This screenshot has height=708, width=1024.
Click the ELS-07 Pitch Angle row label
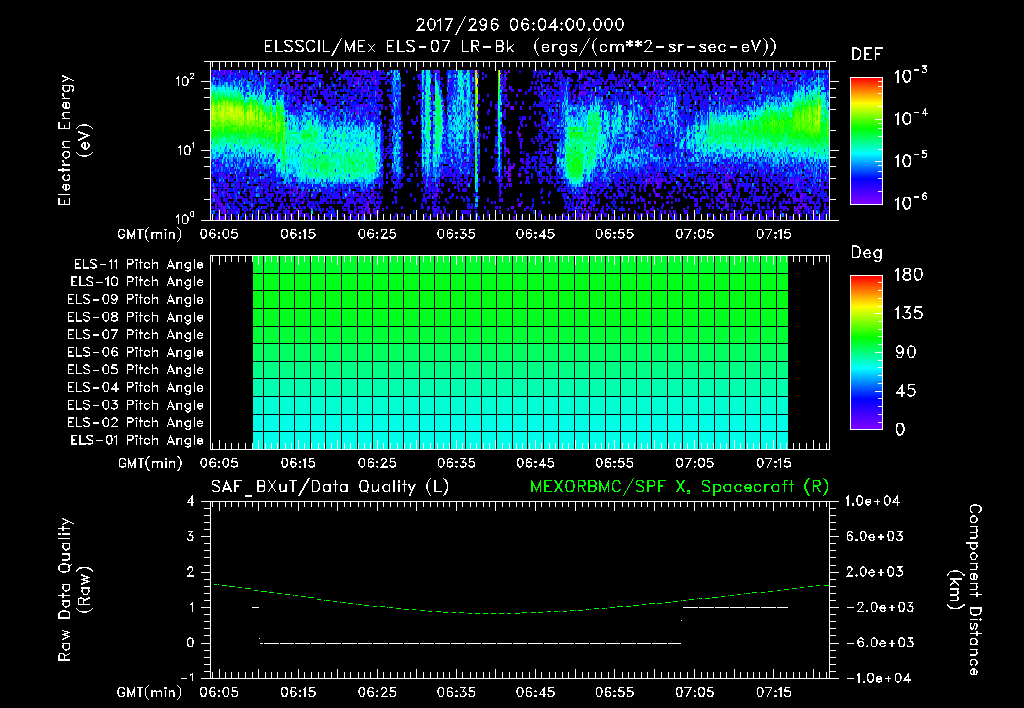[136, 335]
